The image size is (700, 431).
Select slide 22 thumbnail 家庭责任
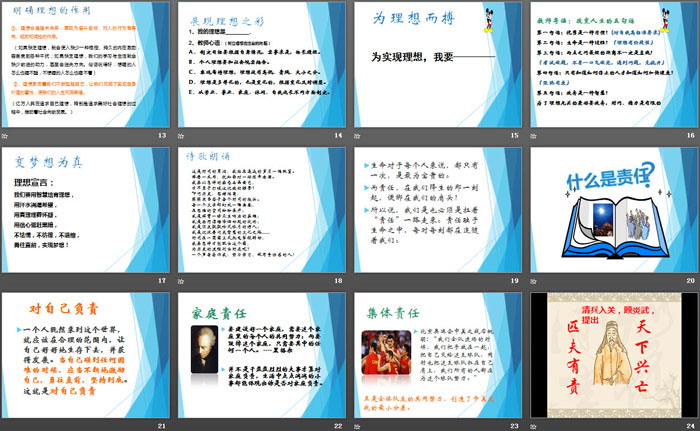(262, 355)
